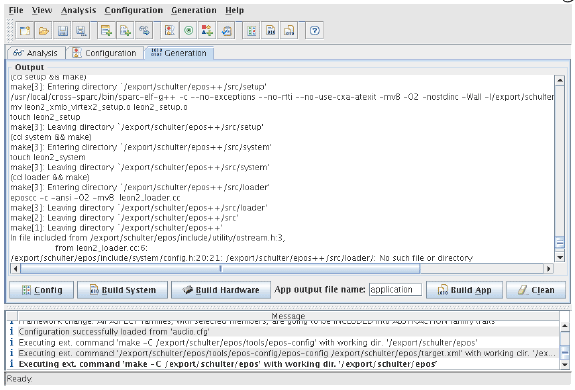575x390 pixels.
Task: Select the 'Configuration successfully loaded' message row
Action: tap(283, 332)
